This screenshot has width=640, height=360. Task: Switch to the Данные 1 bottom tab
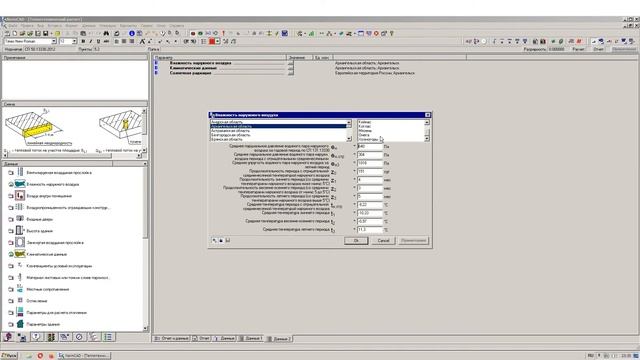pyautogui.click(x=251, y=339)
